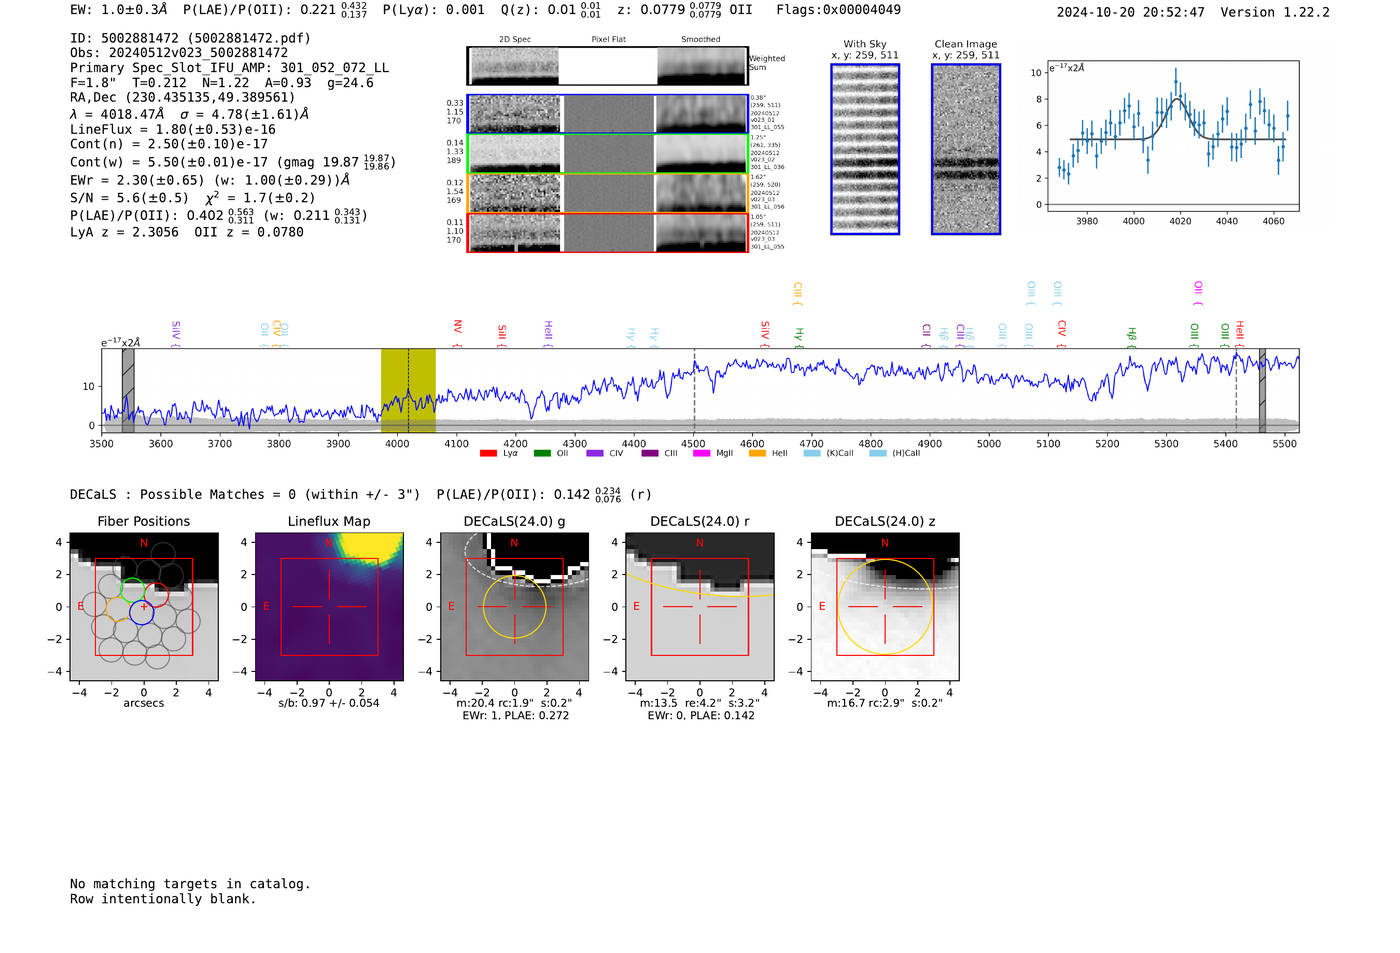Select the red-bordered 2D fiber spectrum row
This screenshot has width=1400, height=953.
click(608, 233)
